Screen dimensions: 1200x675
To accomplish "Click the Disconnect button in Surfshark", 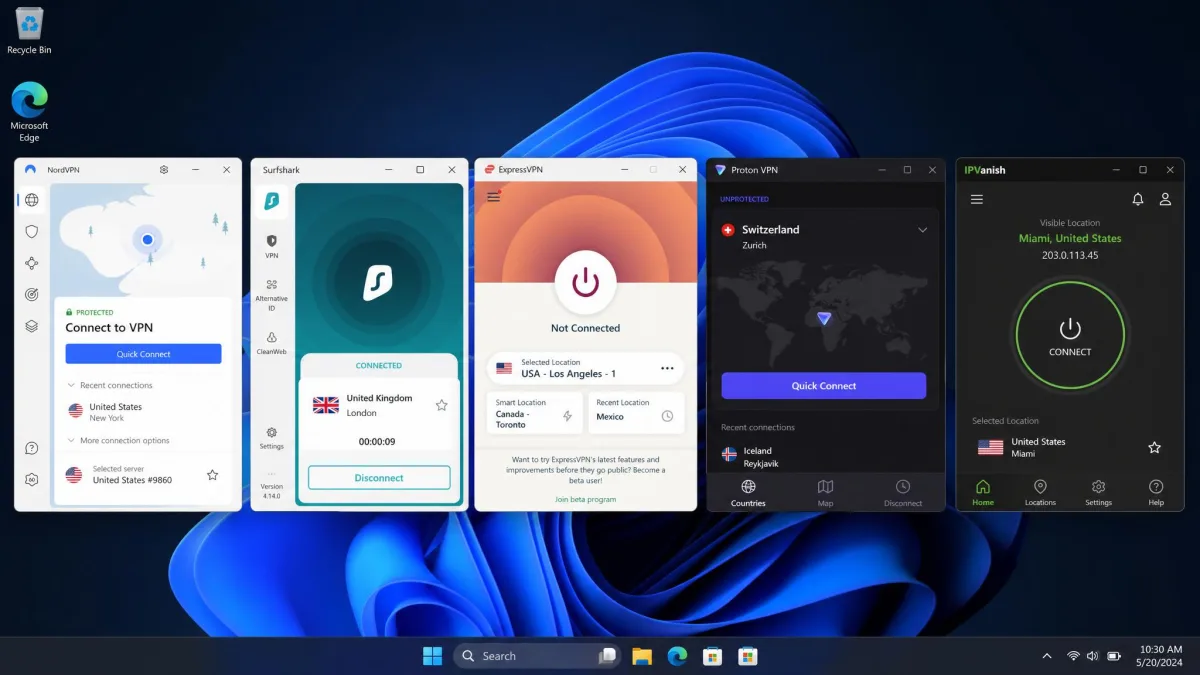I will (x=379, y=478).
